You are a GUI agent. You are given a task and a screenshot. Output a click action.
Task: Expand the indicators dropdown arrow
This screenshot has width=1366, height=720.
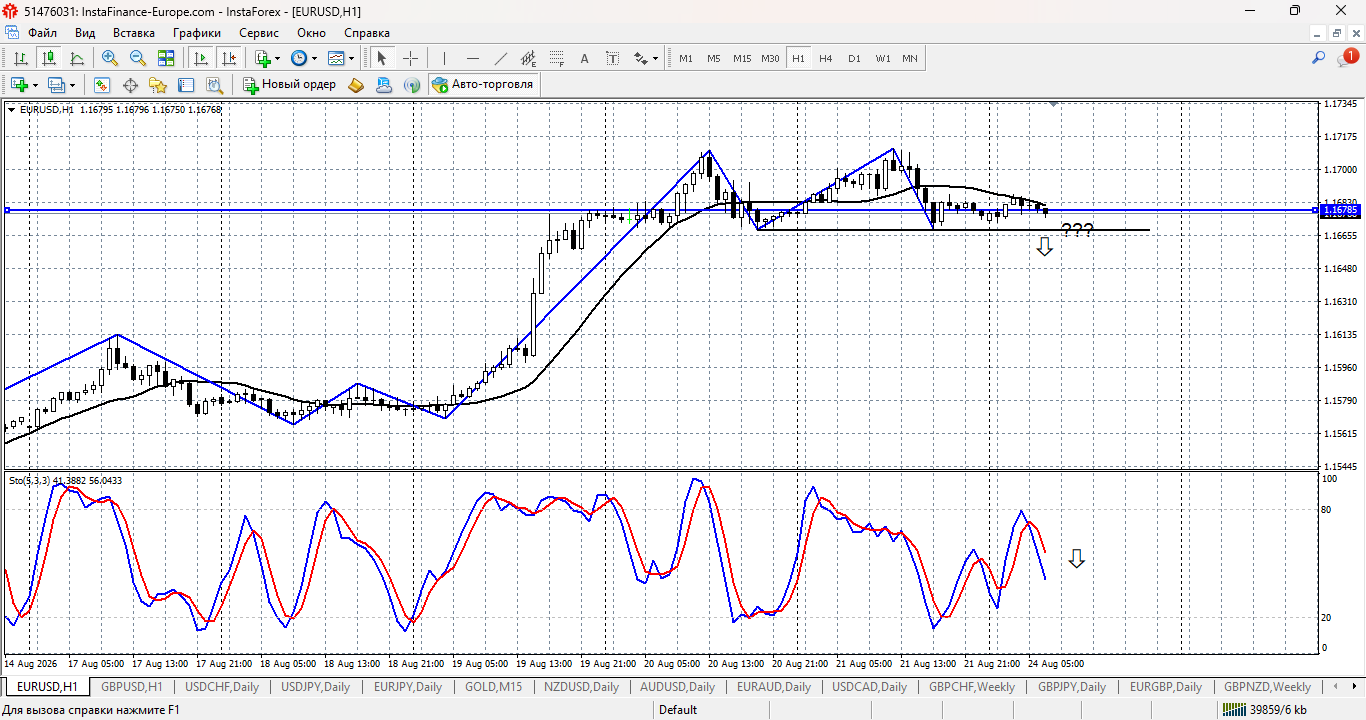tap(278, 59)
